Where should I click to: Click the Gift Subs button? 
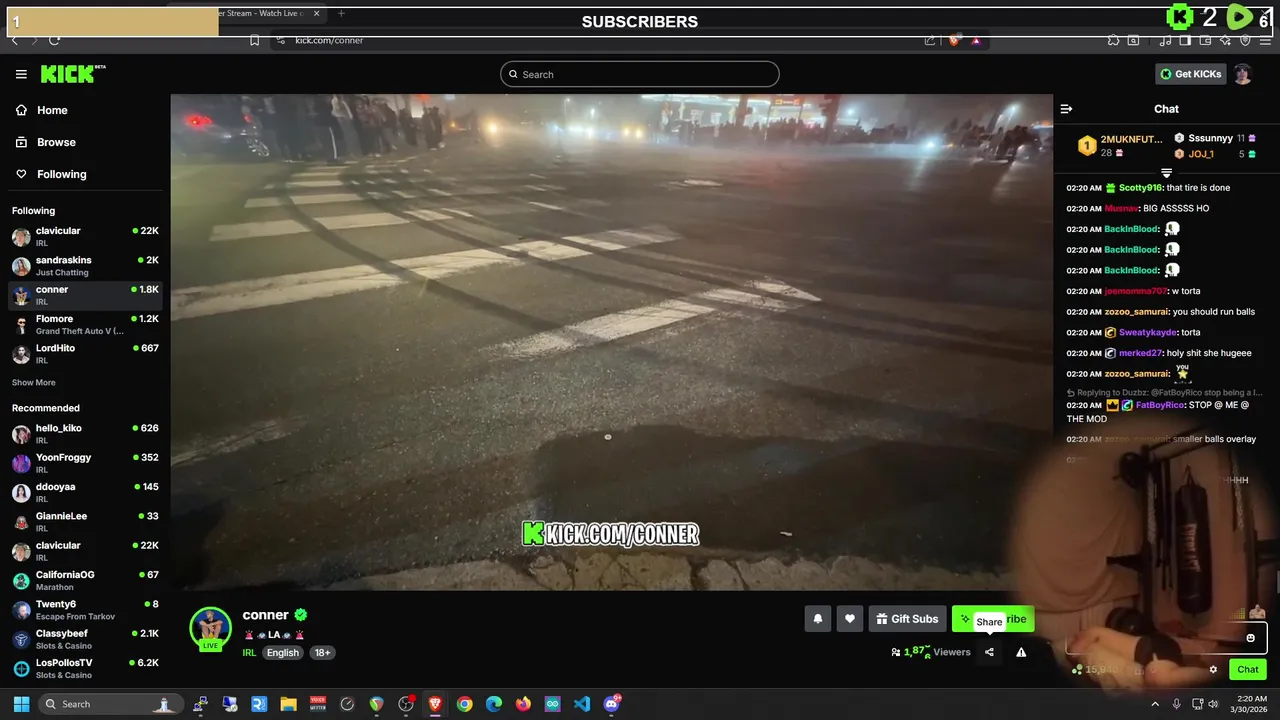click(907, 619)
